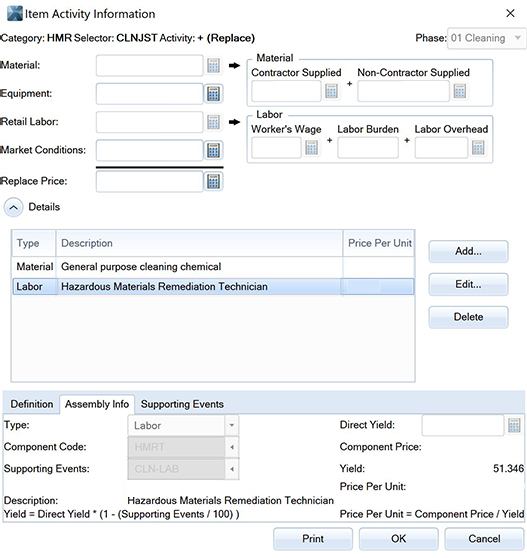
Task: Open Supporting Events CLN-LAB selector arrow
Action: point(232,469)
